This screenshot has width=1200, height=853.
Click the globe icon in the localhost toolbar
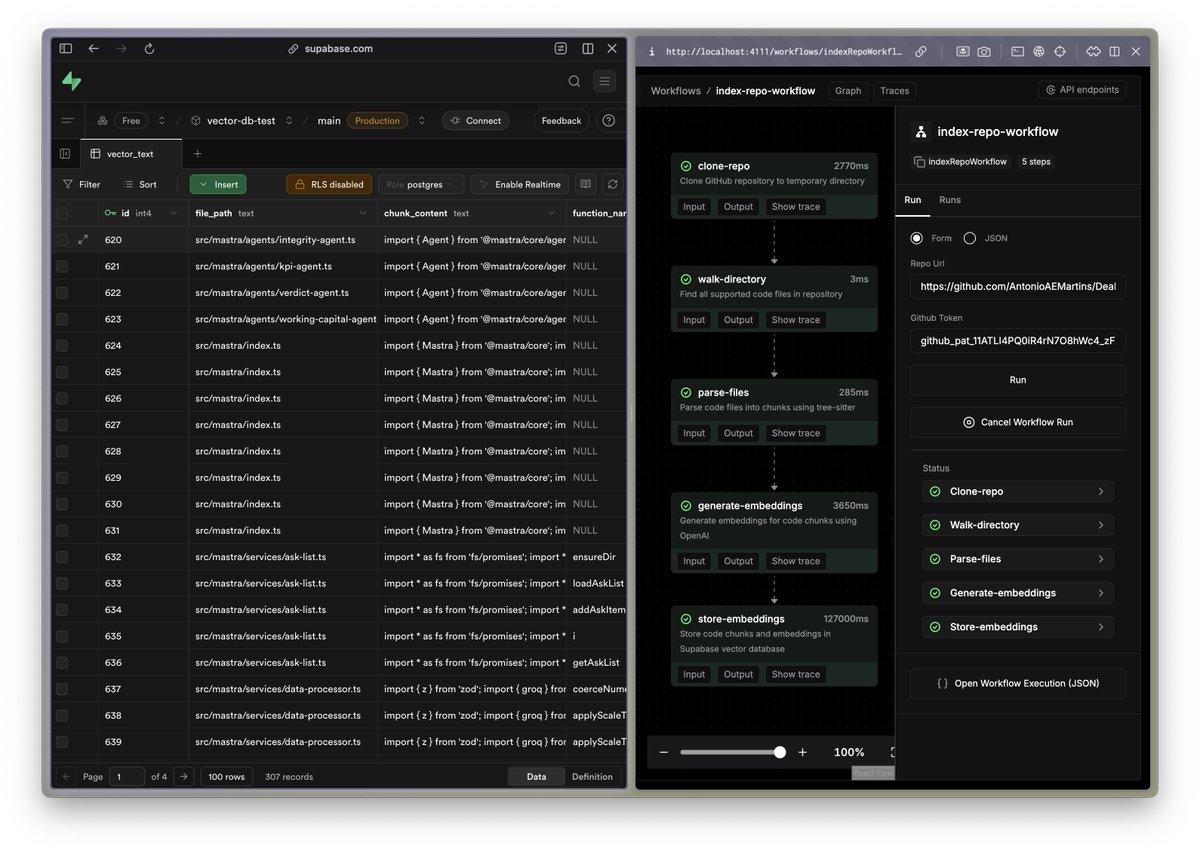[x=1039, y=51]
